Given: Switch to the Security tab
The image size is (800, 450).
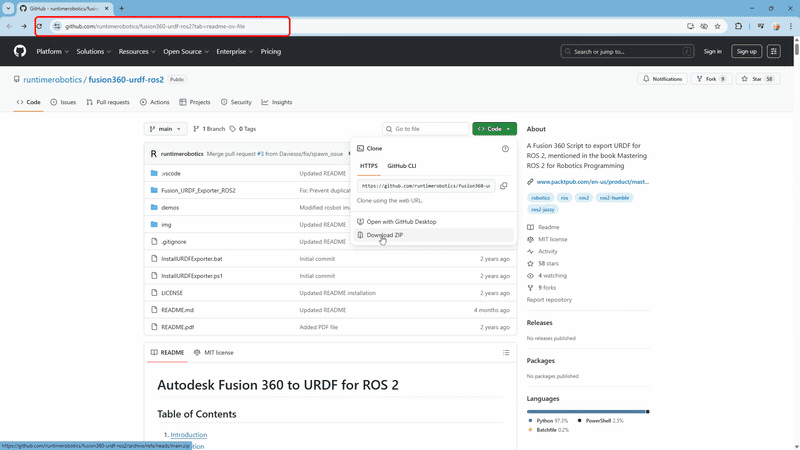Looking at the screenshot, I should pyautogui.click(x=236, y=102).
